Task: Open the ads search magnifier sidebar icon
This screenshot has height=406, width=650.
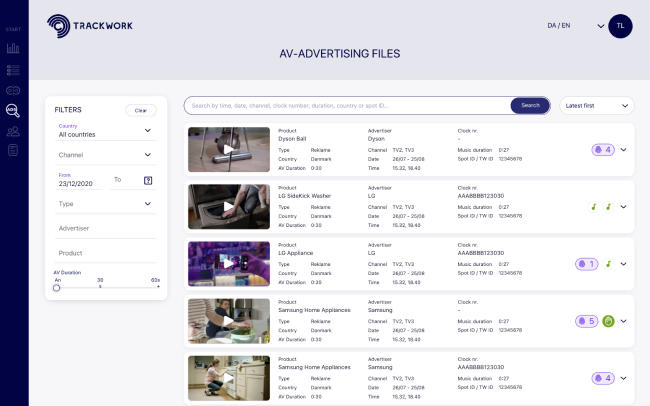Action: (13, 111)
